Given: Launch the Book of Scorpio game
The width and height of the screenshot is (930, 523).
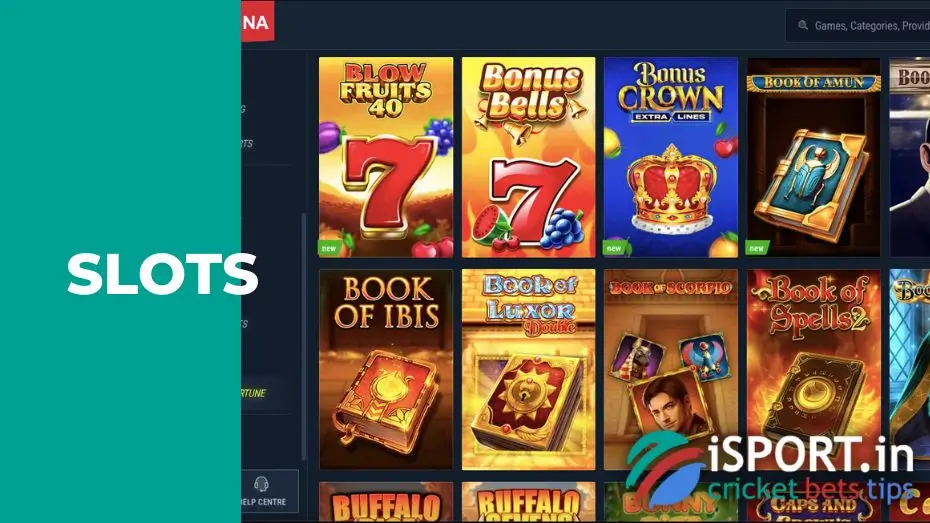Looking at the screenshot, I should click(671, 369).
